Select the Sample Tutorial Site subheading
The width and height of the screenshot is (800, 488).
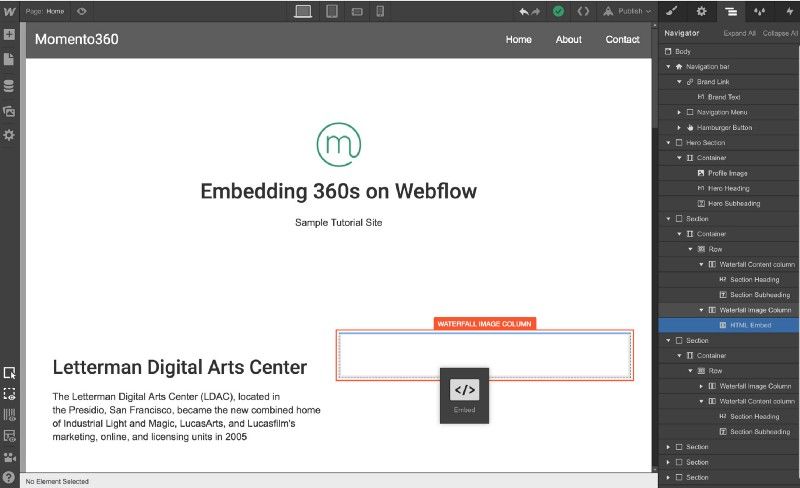point(338,223)
